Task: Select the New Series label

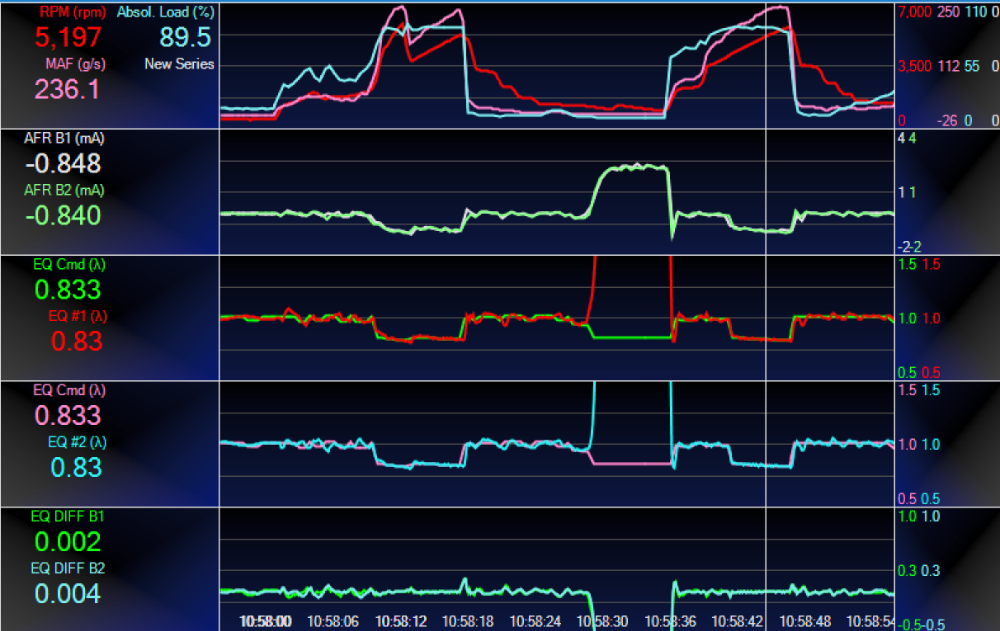Action: coord(179,64)
